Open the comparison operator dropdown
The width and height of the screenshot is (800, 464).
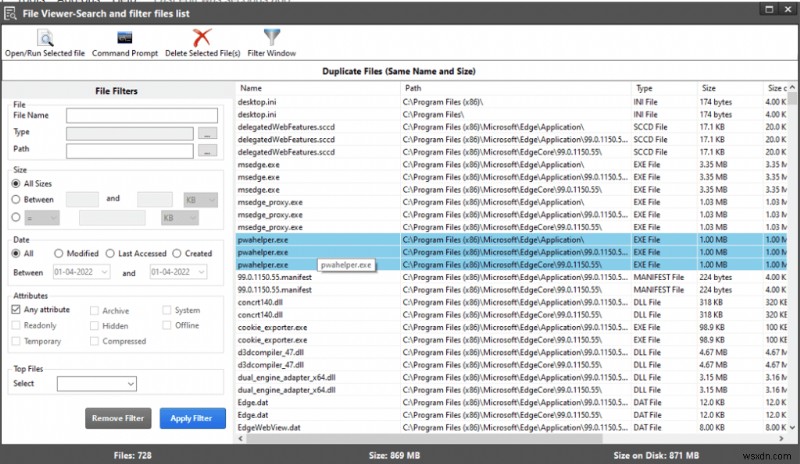(x=41, y=218)
